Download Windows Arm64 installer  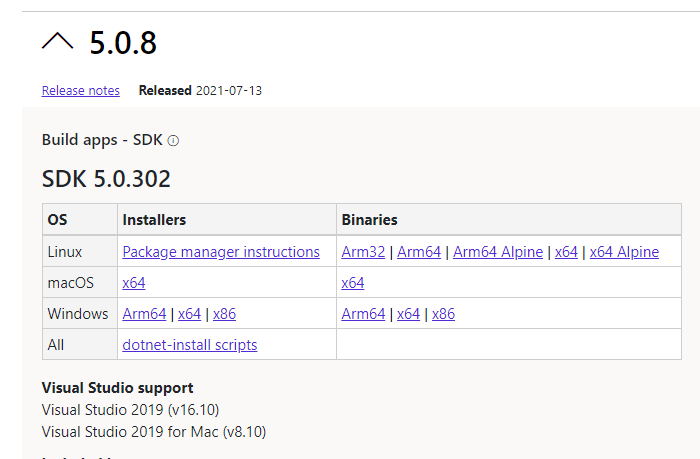[144, 314]
